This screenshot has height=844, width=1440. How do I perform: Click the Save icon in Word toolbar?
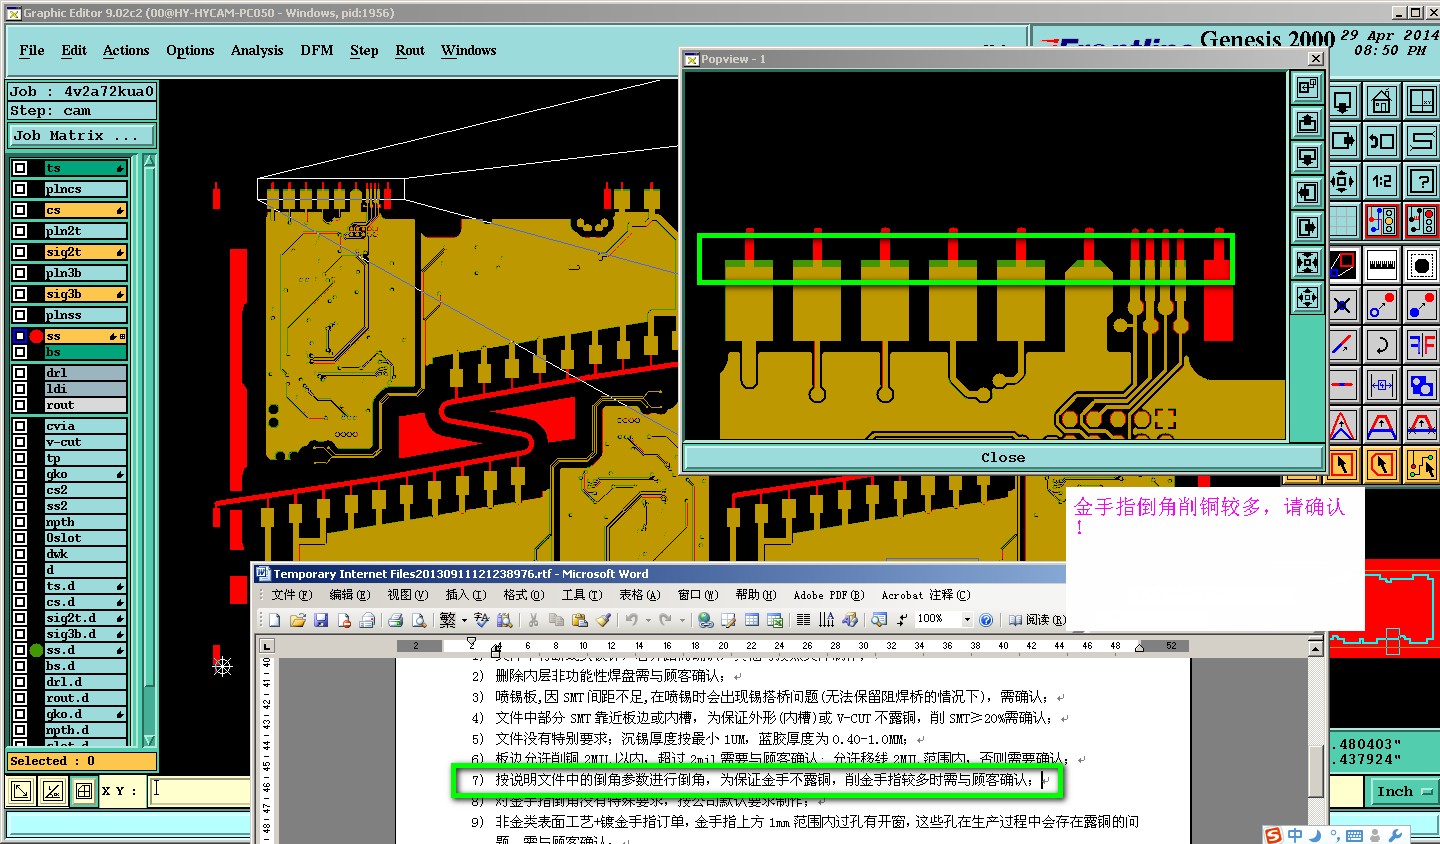[321, 620]
